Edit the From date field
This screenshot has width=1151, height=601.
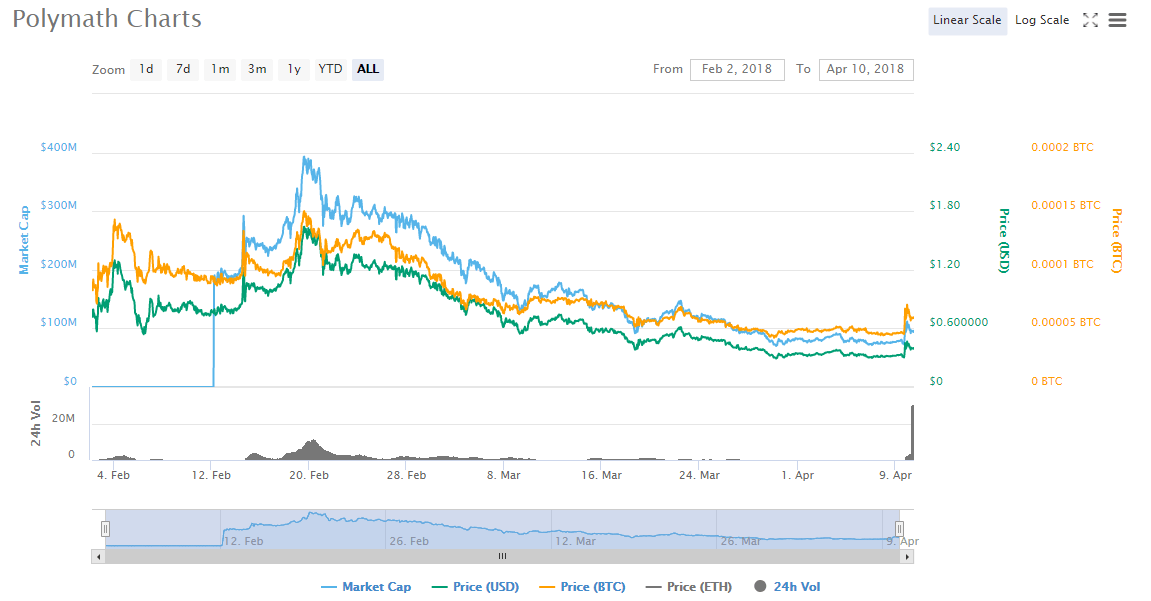coord(737,69)
